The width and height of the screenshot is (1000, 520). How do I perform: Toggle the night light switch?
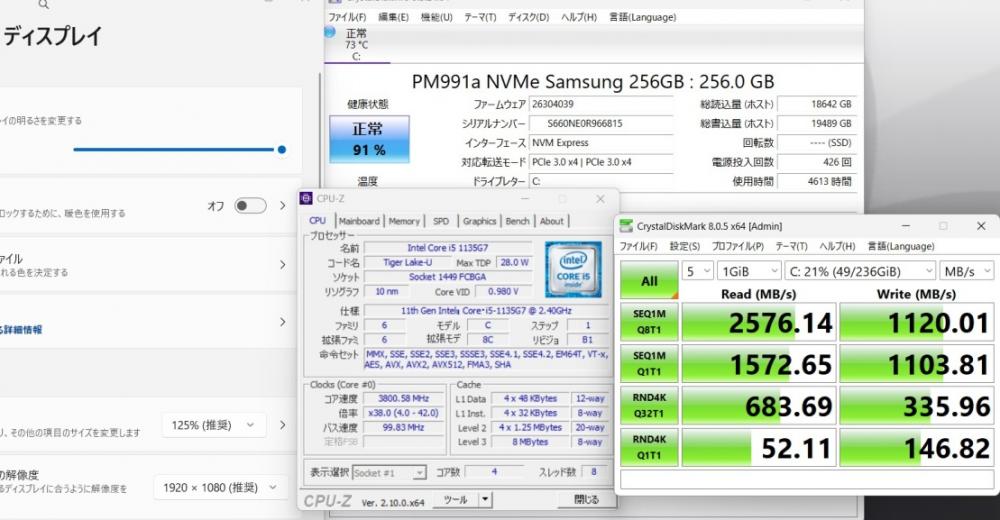pyautogui.click(x=249, y=206)
